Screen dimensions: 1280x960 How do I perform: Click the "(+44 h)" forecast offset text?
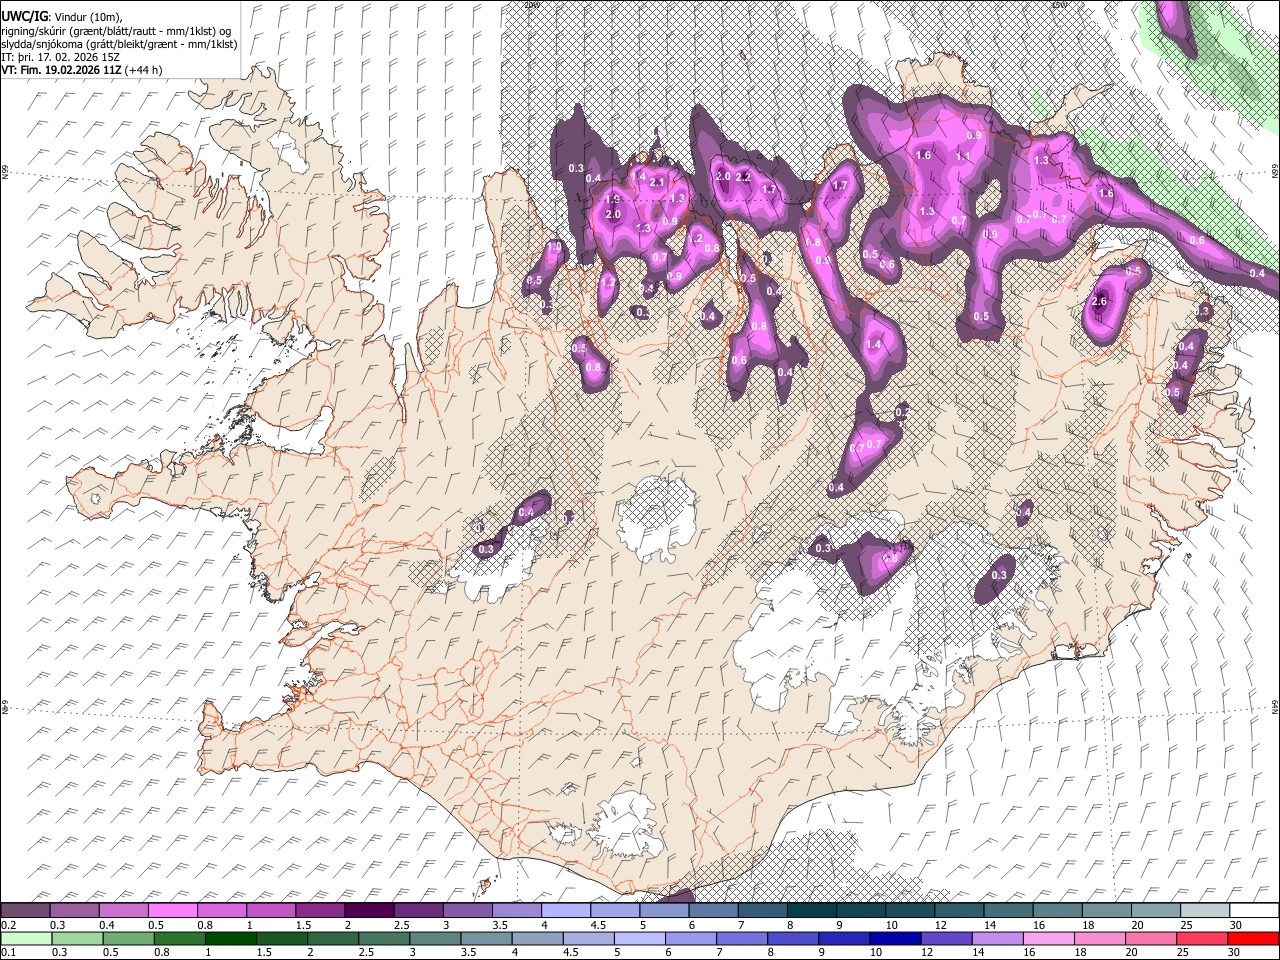tap(144, 70)
